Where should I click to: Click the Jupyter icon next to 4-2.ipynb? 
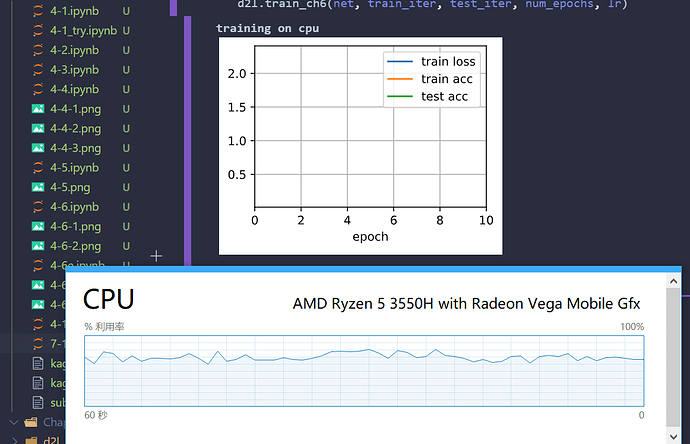(38, 51)
